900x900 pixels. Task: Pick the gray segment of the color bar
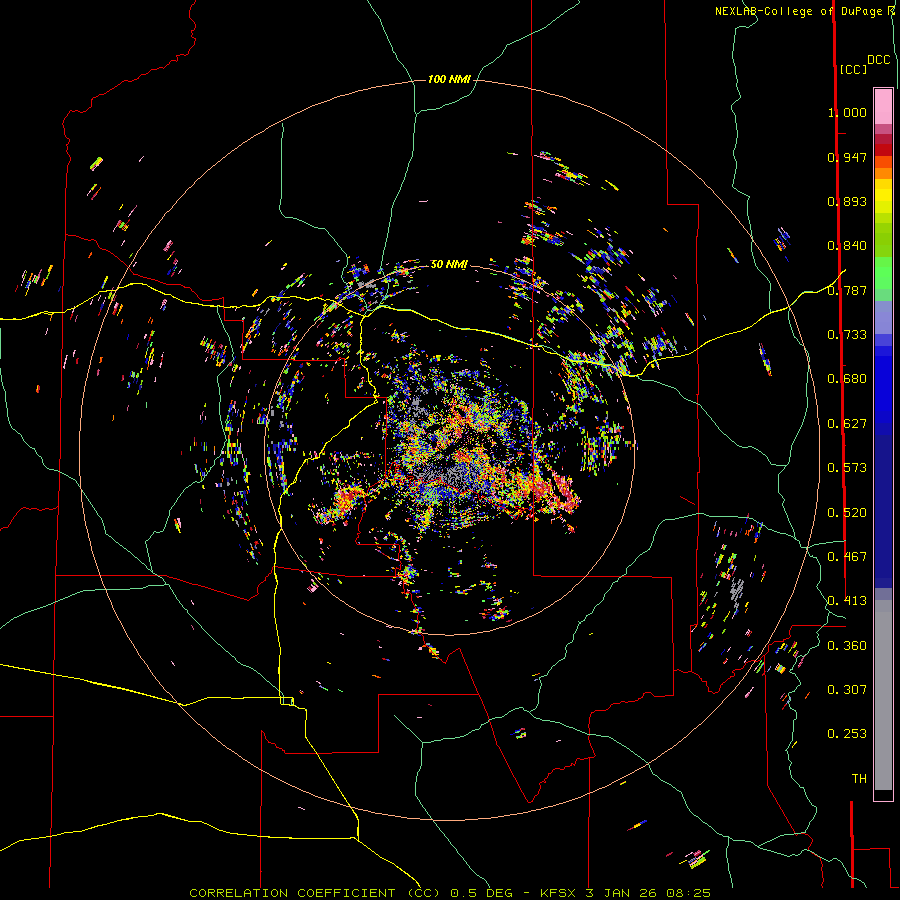coord(883,695)
